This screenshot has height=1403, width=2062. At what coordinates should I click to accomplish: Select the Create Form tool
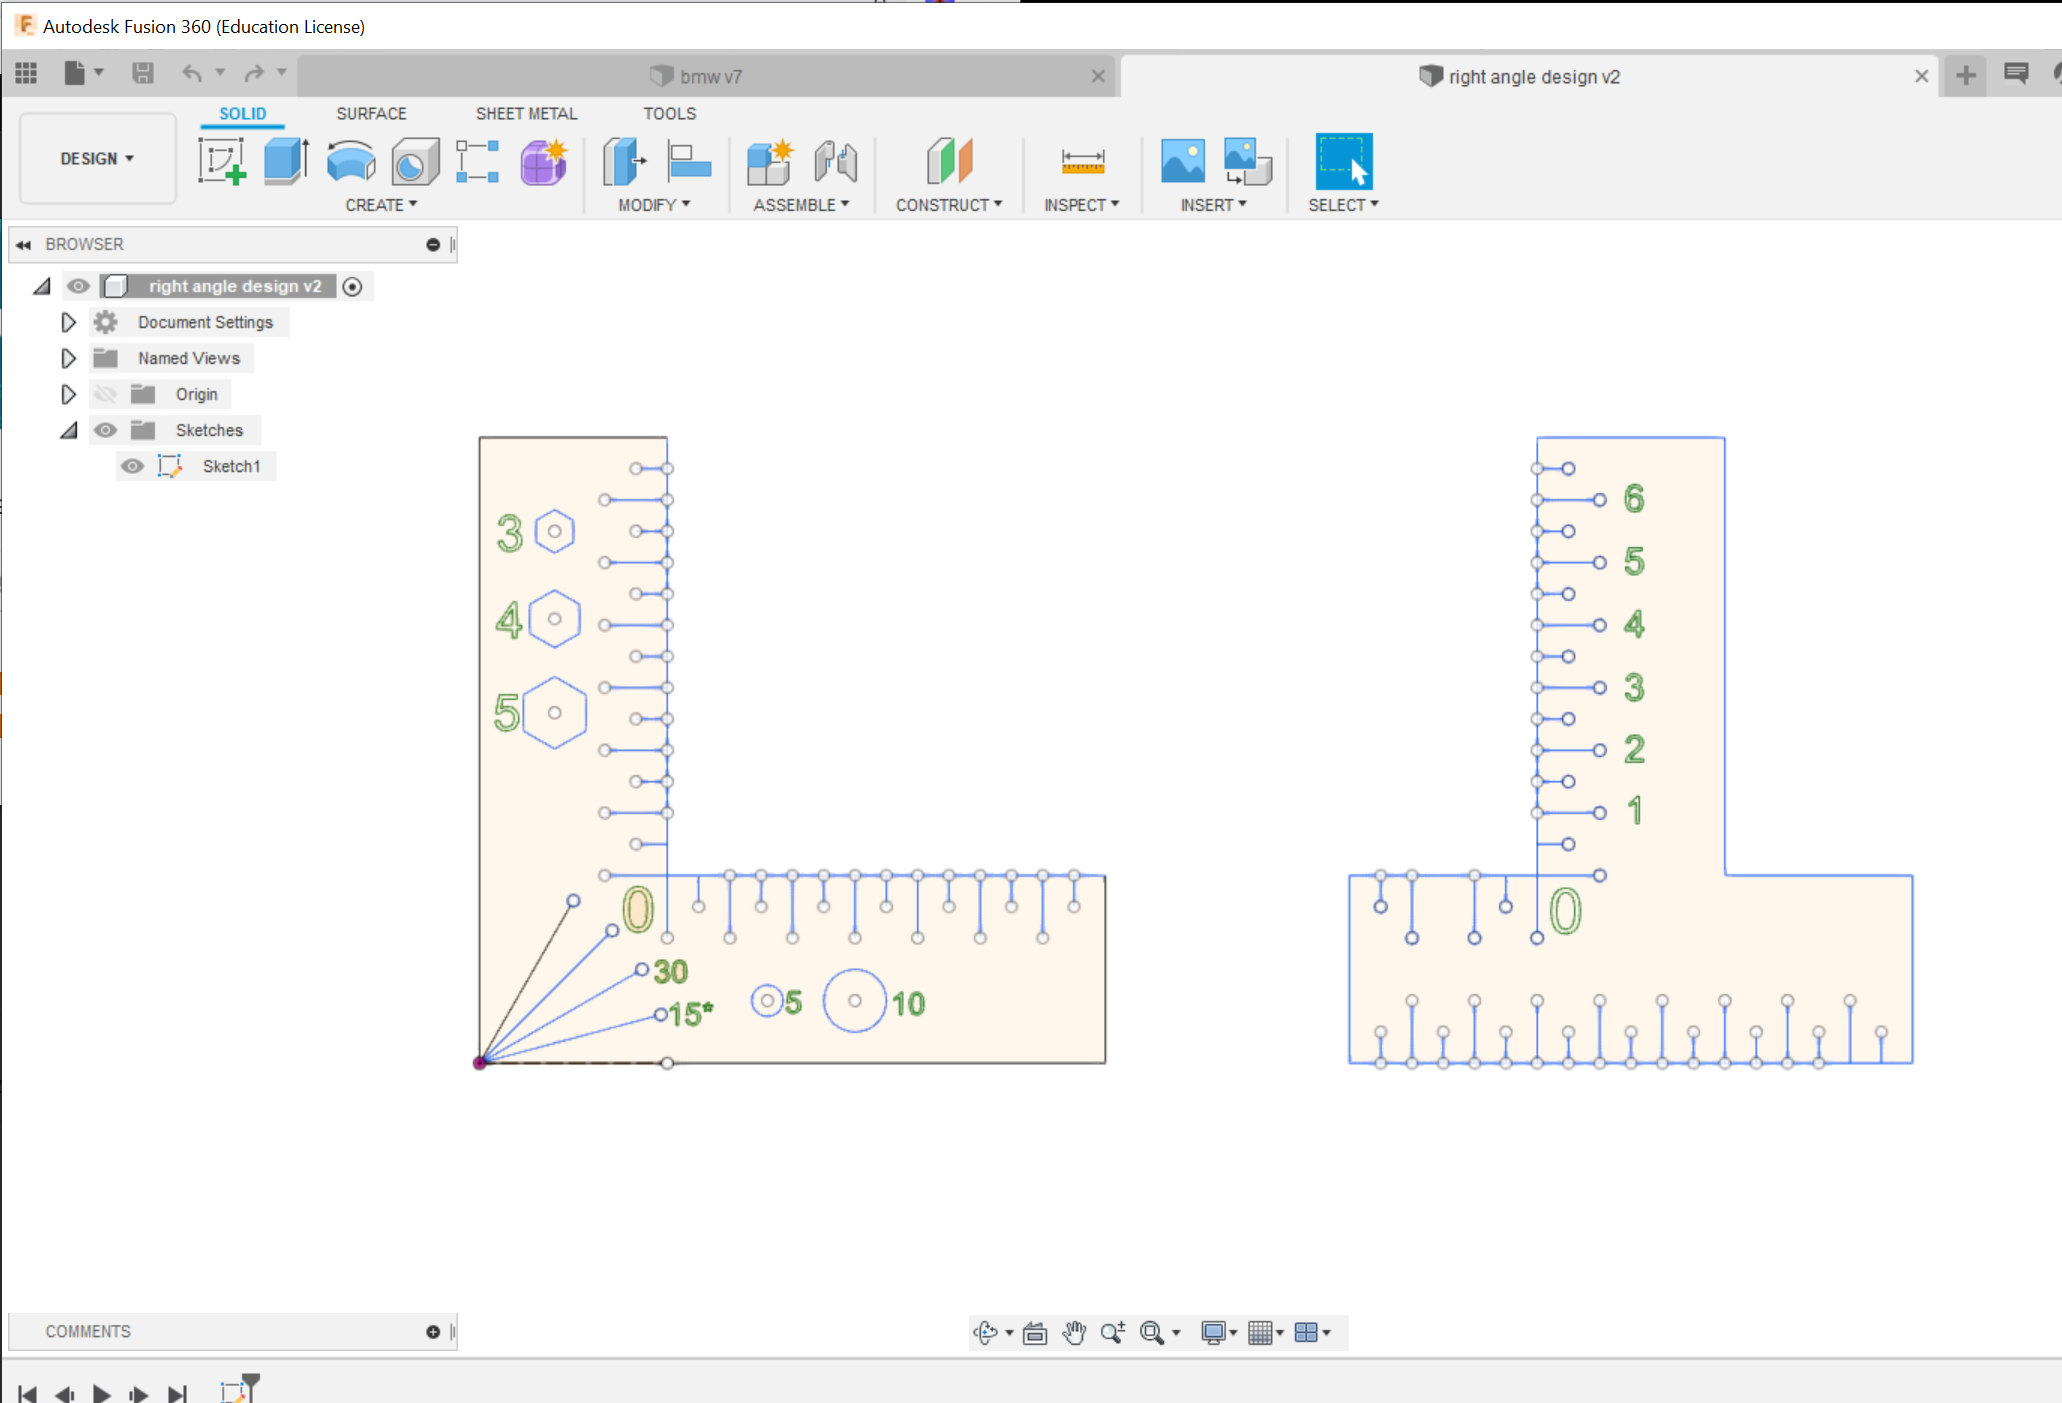click(x=544, y=161)
